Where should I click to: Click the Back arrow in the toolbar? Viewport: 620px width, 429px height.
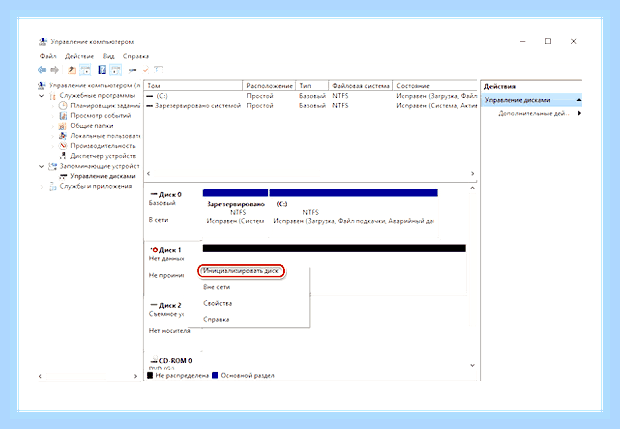pyautogui.click(x=42, y=70)
